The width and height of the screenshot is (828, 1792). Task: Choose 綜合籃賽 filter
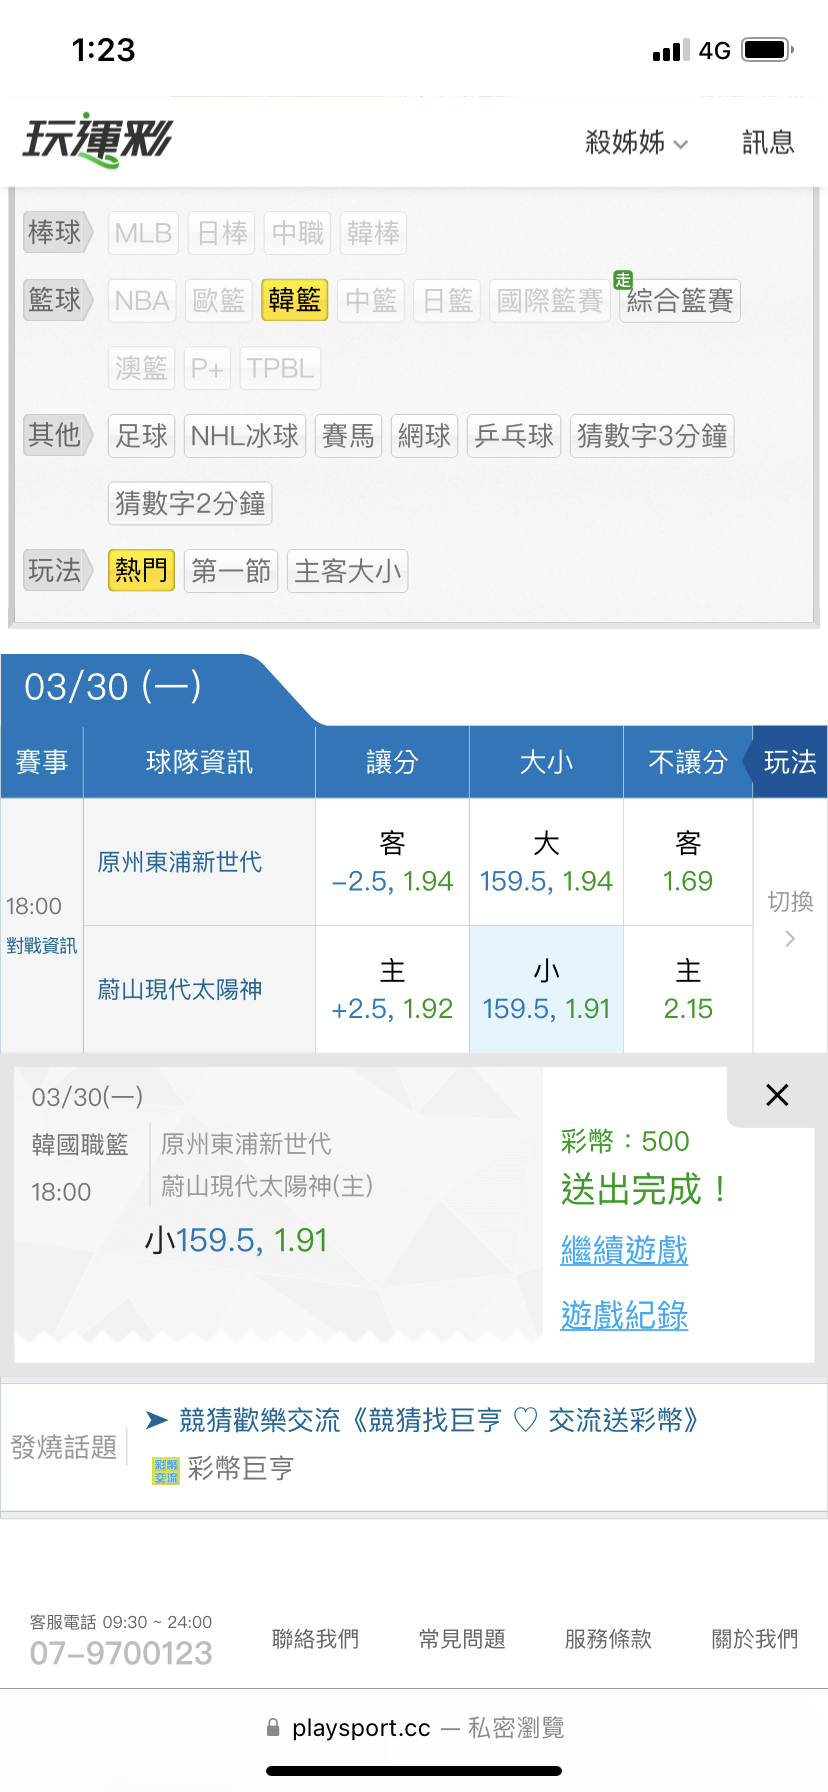pos(680,300)
